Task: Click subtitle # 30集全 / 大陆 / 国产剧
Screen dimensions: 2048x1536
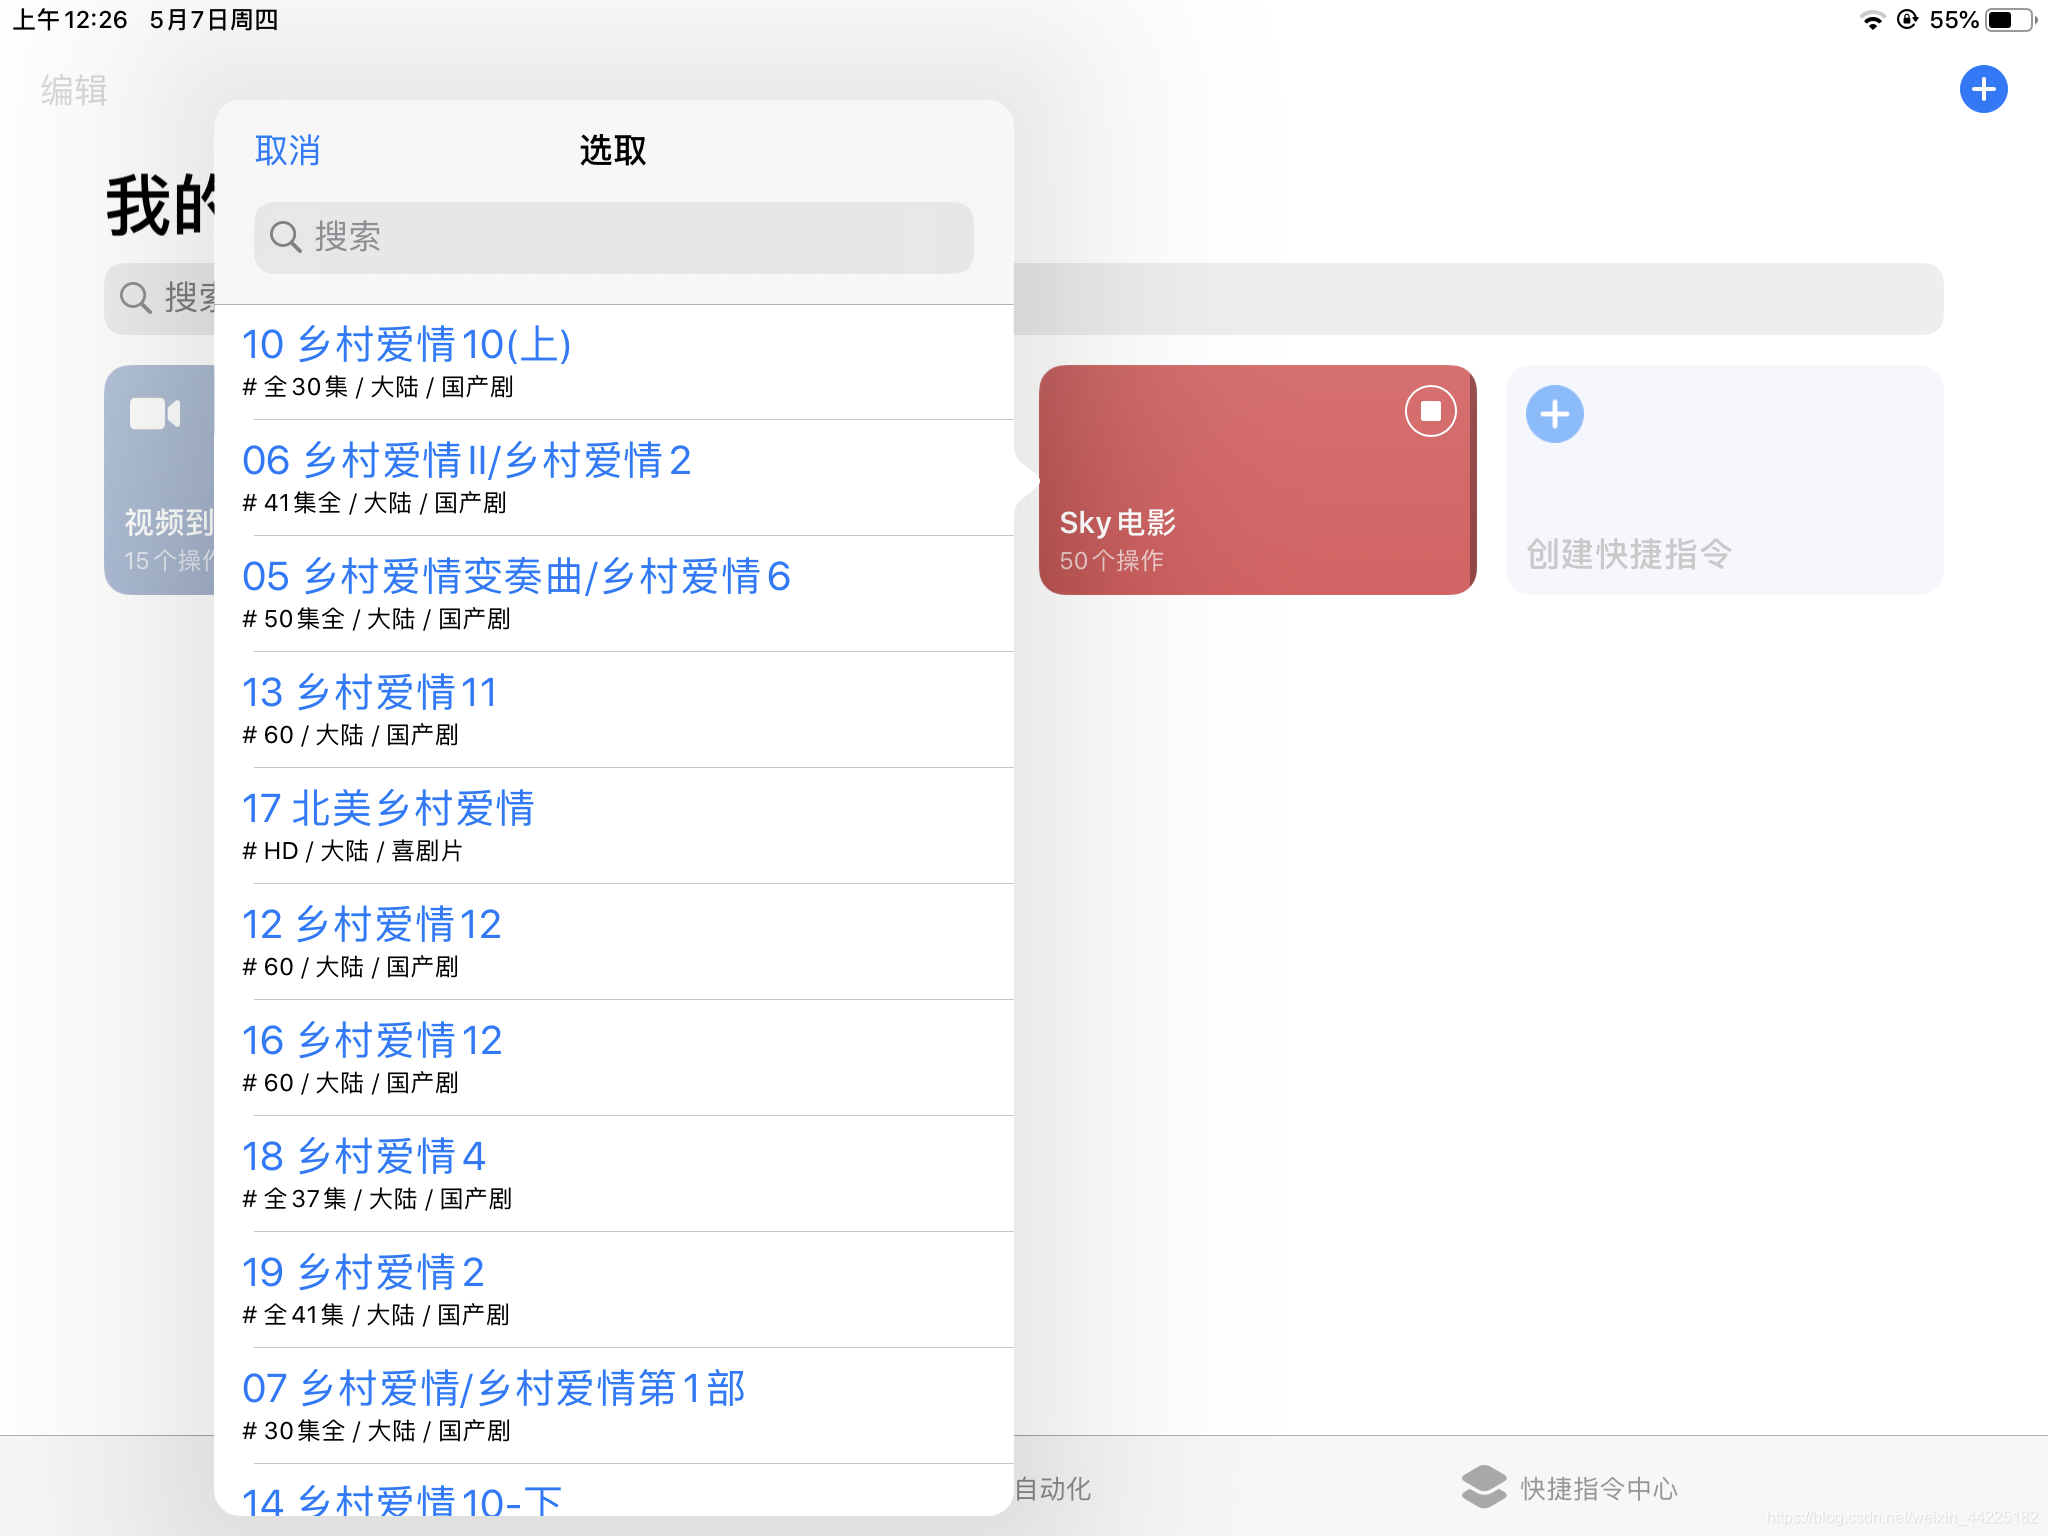Action: click(376, 1431)
